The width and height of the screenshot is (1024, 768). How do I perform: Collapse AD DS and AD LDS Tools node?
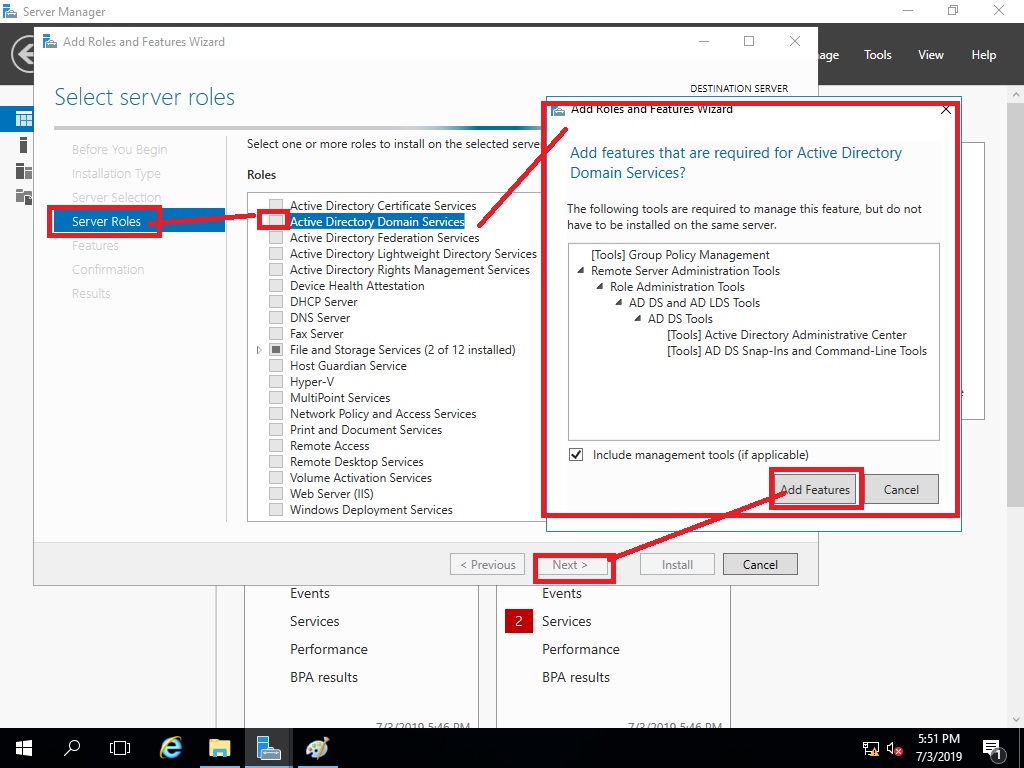[x=618, y=302]
